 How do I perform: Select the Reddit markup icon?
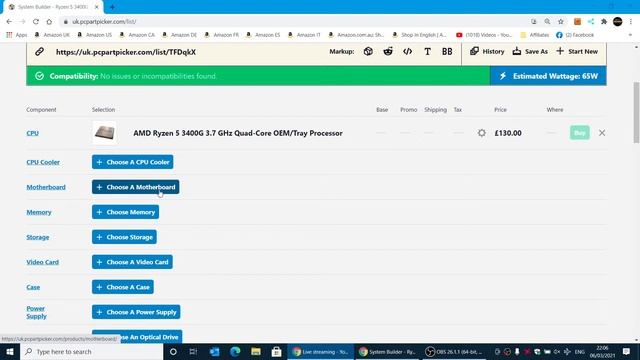click(x=388, y=51)
